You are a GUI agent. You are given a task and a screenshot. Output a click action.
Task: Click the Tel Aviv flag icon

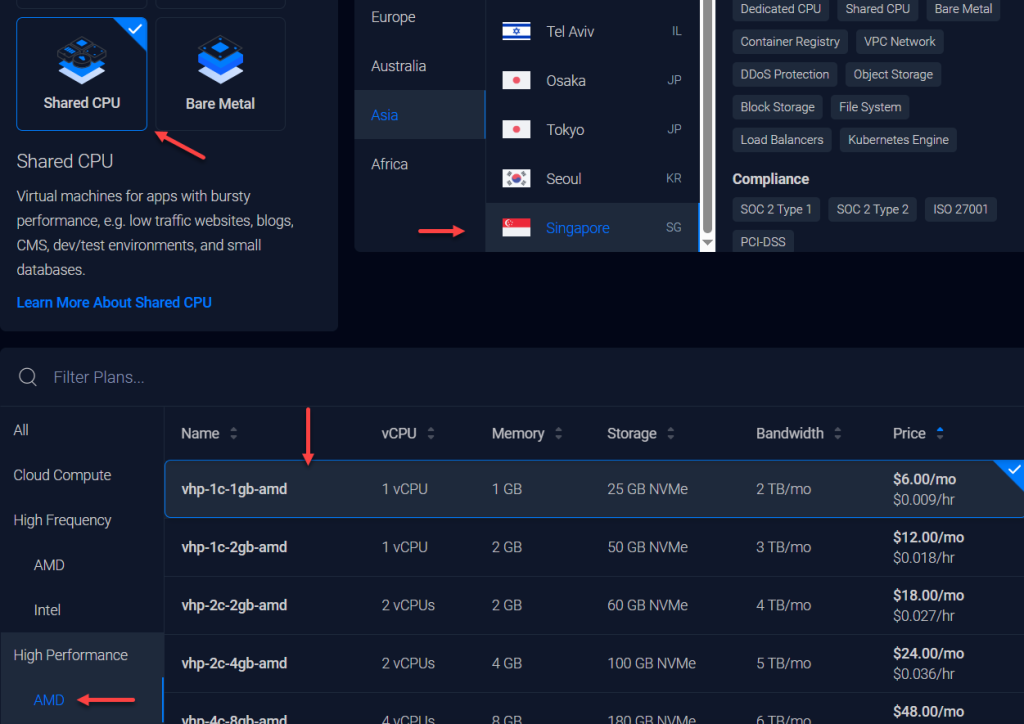tap(515, 31)
